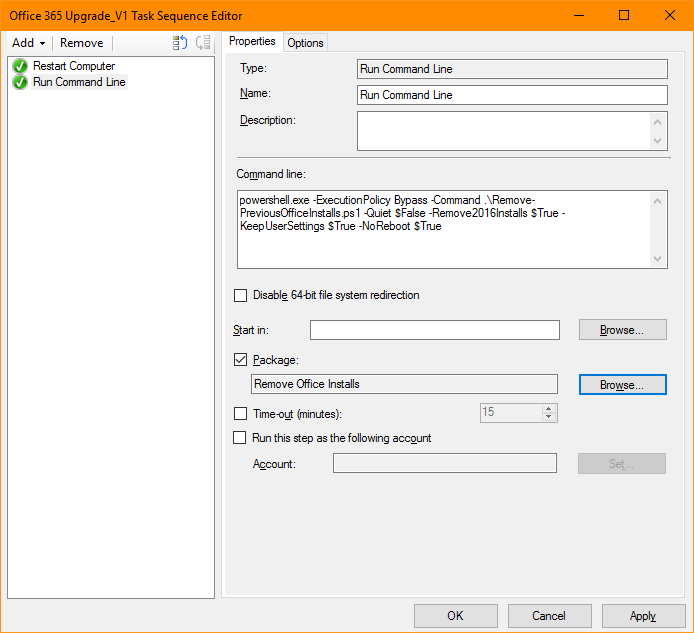Click the Description scroll up arrow
694x633 pixels.
[657, 122]
